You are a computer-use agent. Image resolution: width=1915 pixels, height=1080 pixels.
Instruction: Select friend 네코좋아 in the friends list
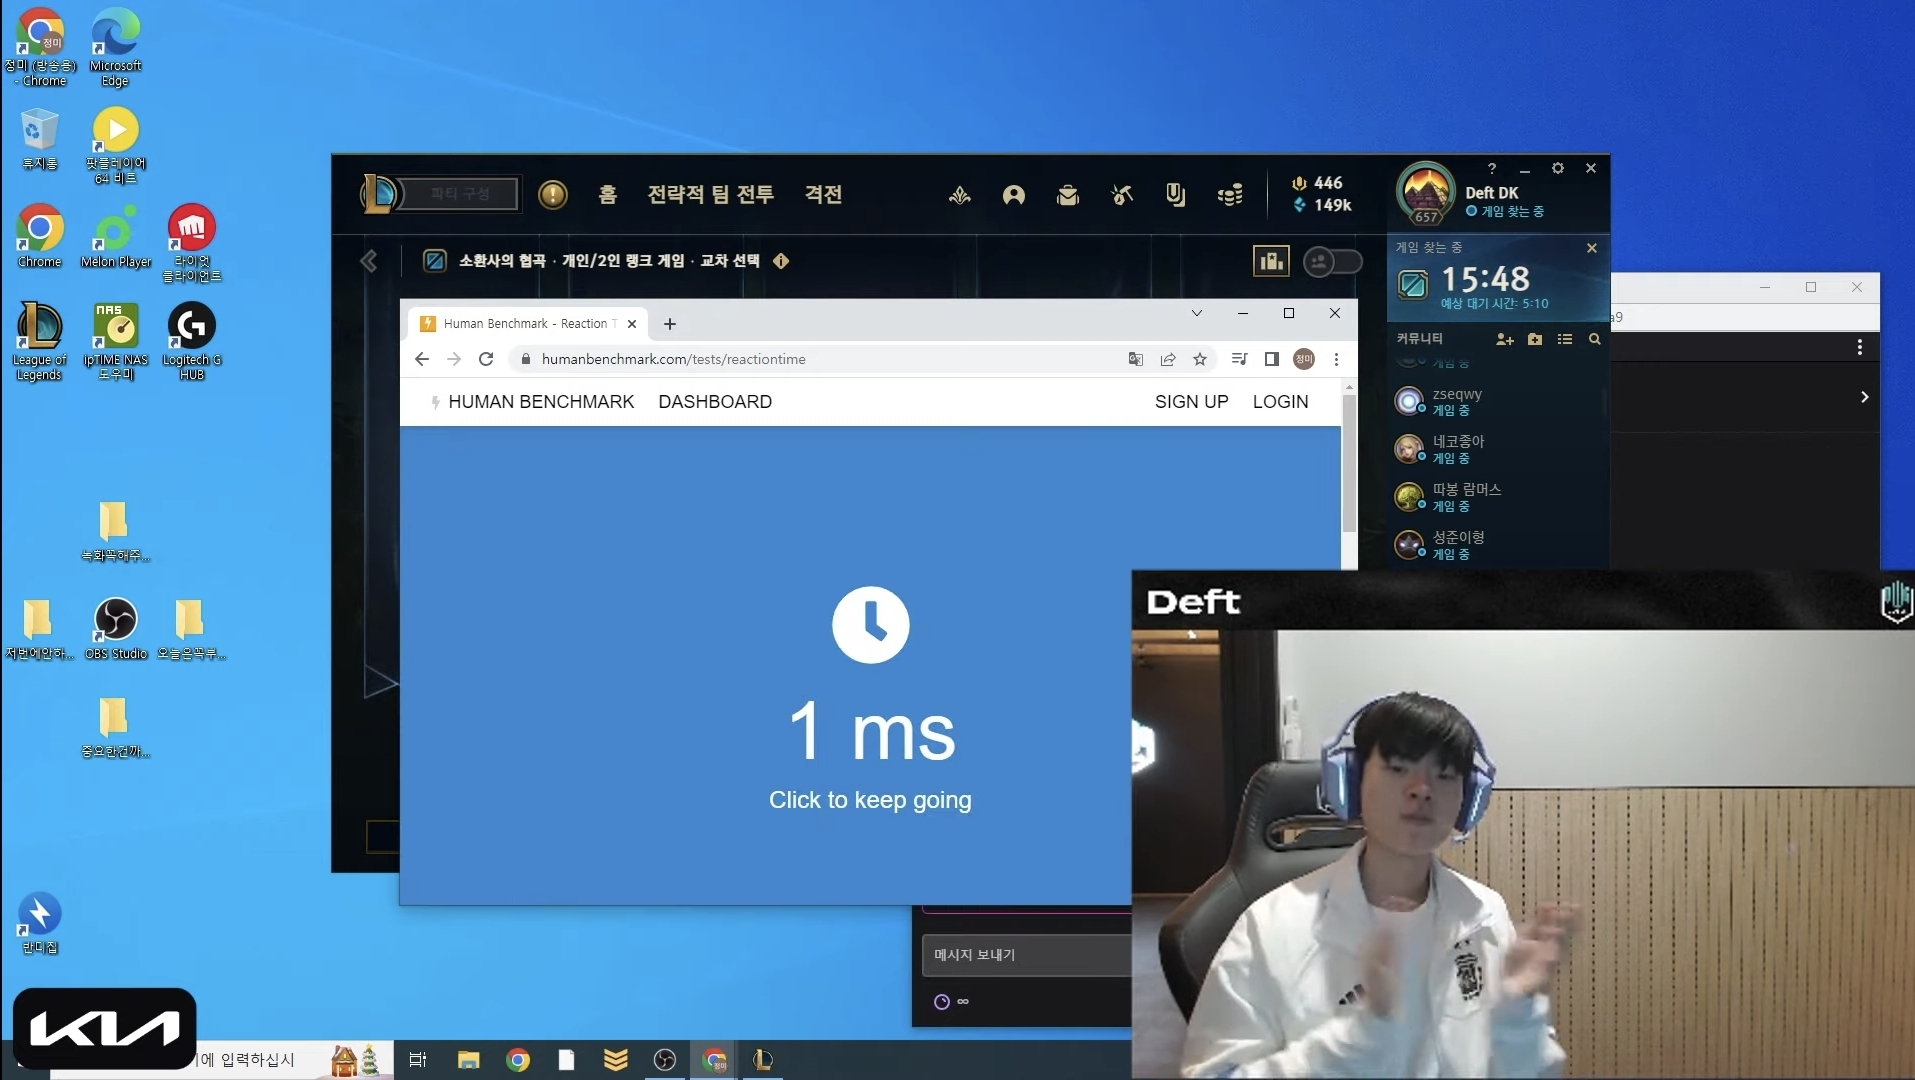pyautogui.click(x=1497, y=450)
